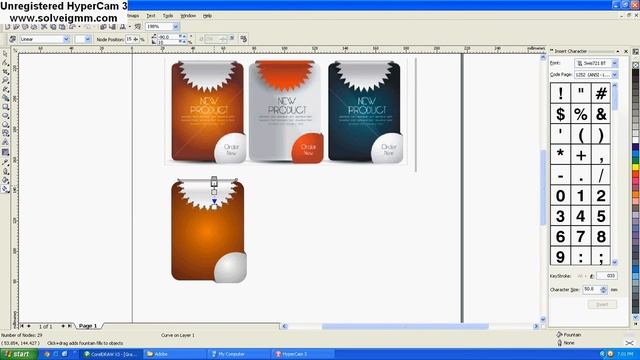Open the zoom level dropdown
Image resolution: width=640 pixels, height=360 pixels.
(x=176, y=27)
